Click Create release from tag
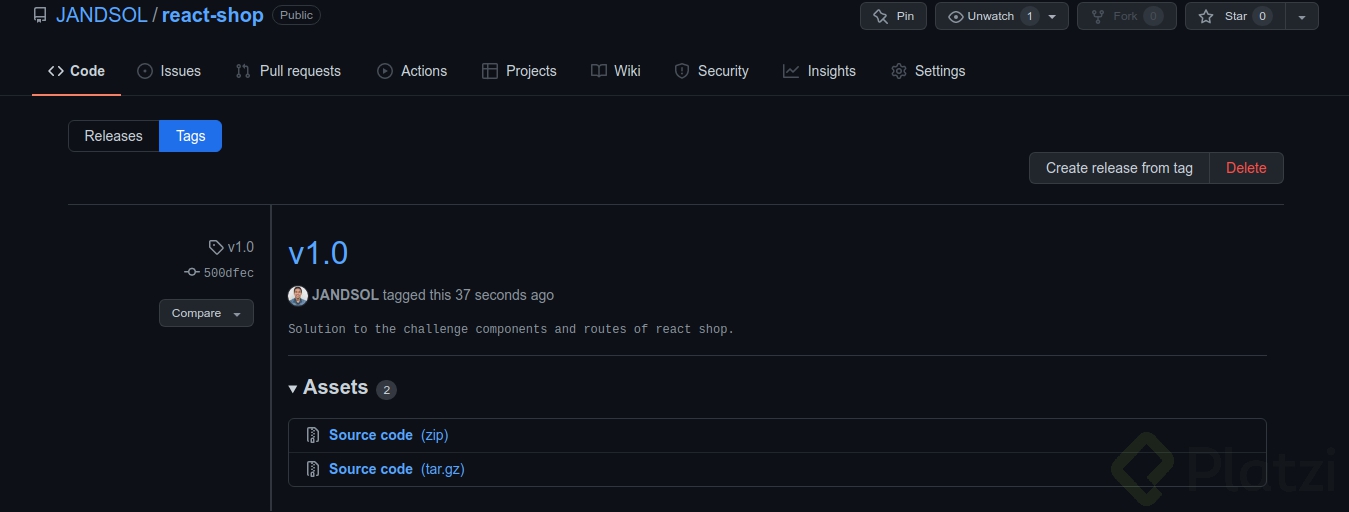This screenshot has height=512, width=1349. pyautogui.click(x=1119, y=168)
